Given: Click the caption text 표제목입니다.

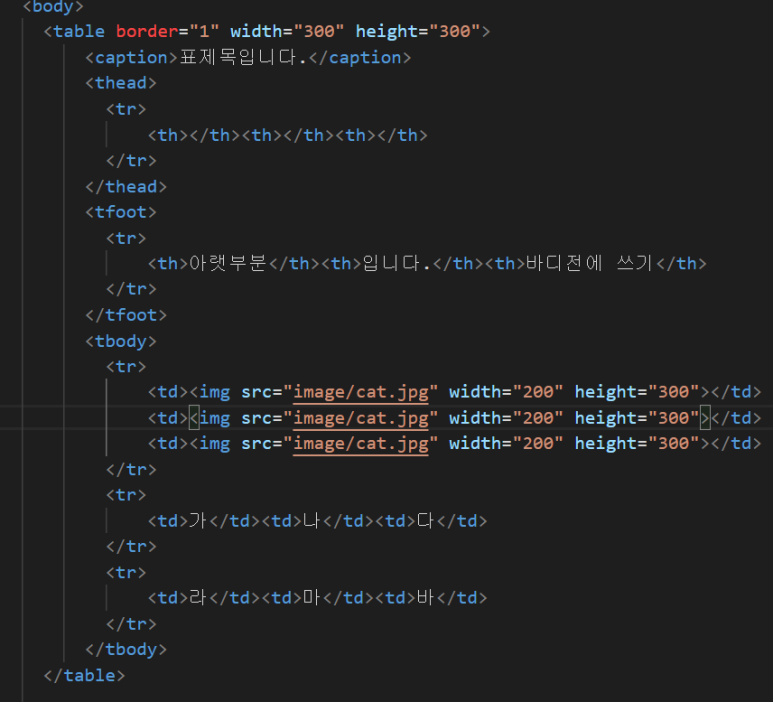Looking at the screenshot, I should (244, 58).
